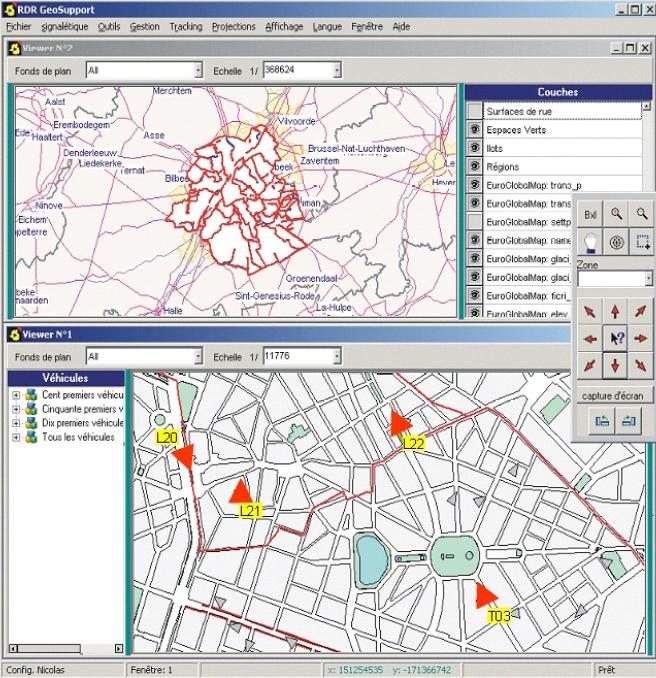Pan the map up with the north arrow
The width and height of the screenshot is (656, 678).
coord(616,312)
